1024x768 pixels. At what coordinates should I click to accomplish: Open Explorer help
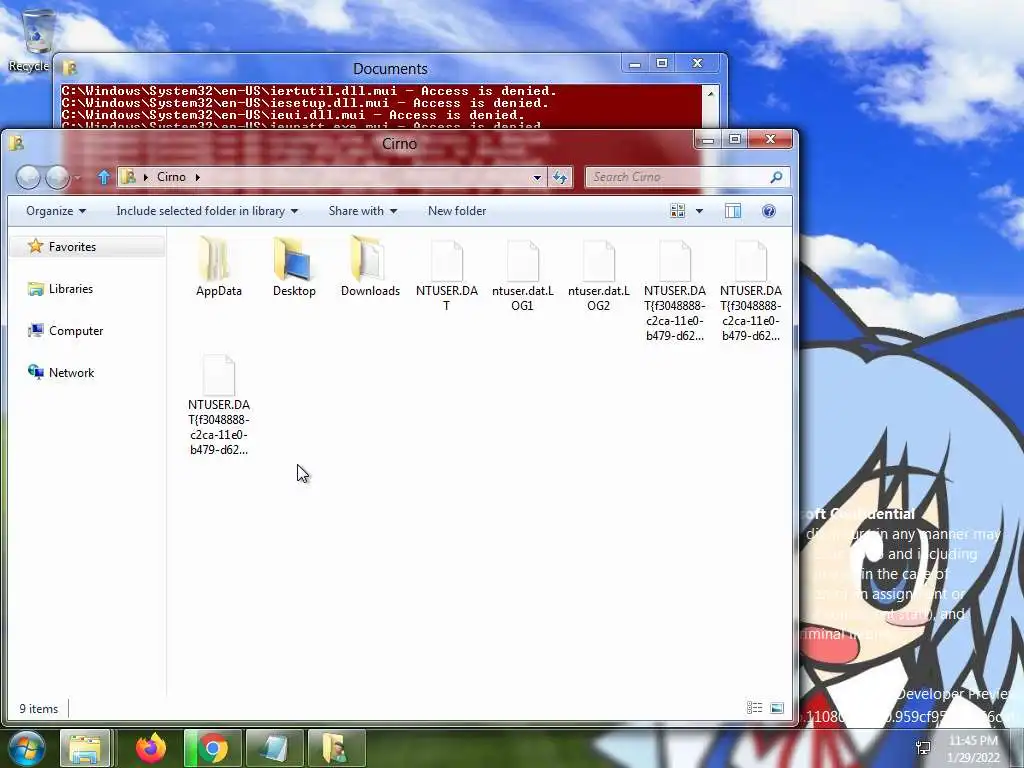coord(769,211)
